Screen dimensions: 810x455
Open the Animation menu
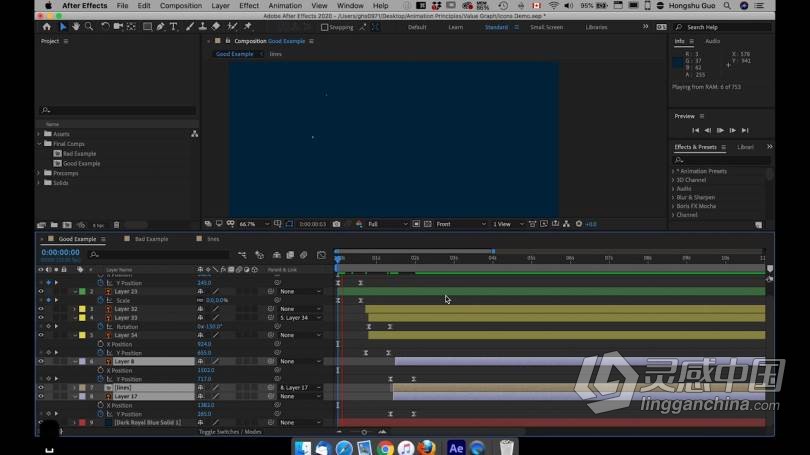coord(285,6)
